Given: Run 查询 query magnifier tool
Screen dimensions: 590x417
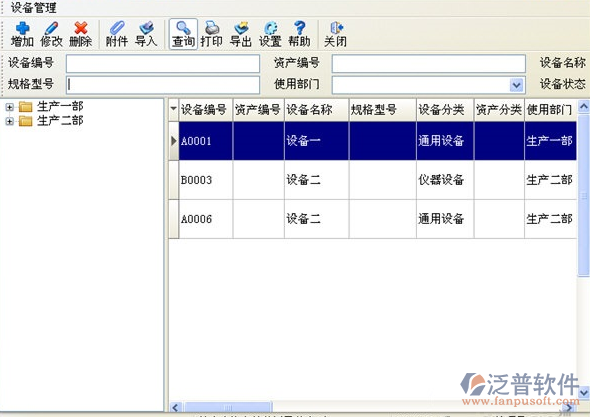Looking at the screenshot, I should (x=183, y=28).
